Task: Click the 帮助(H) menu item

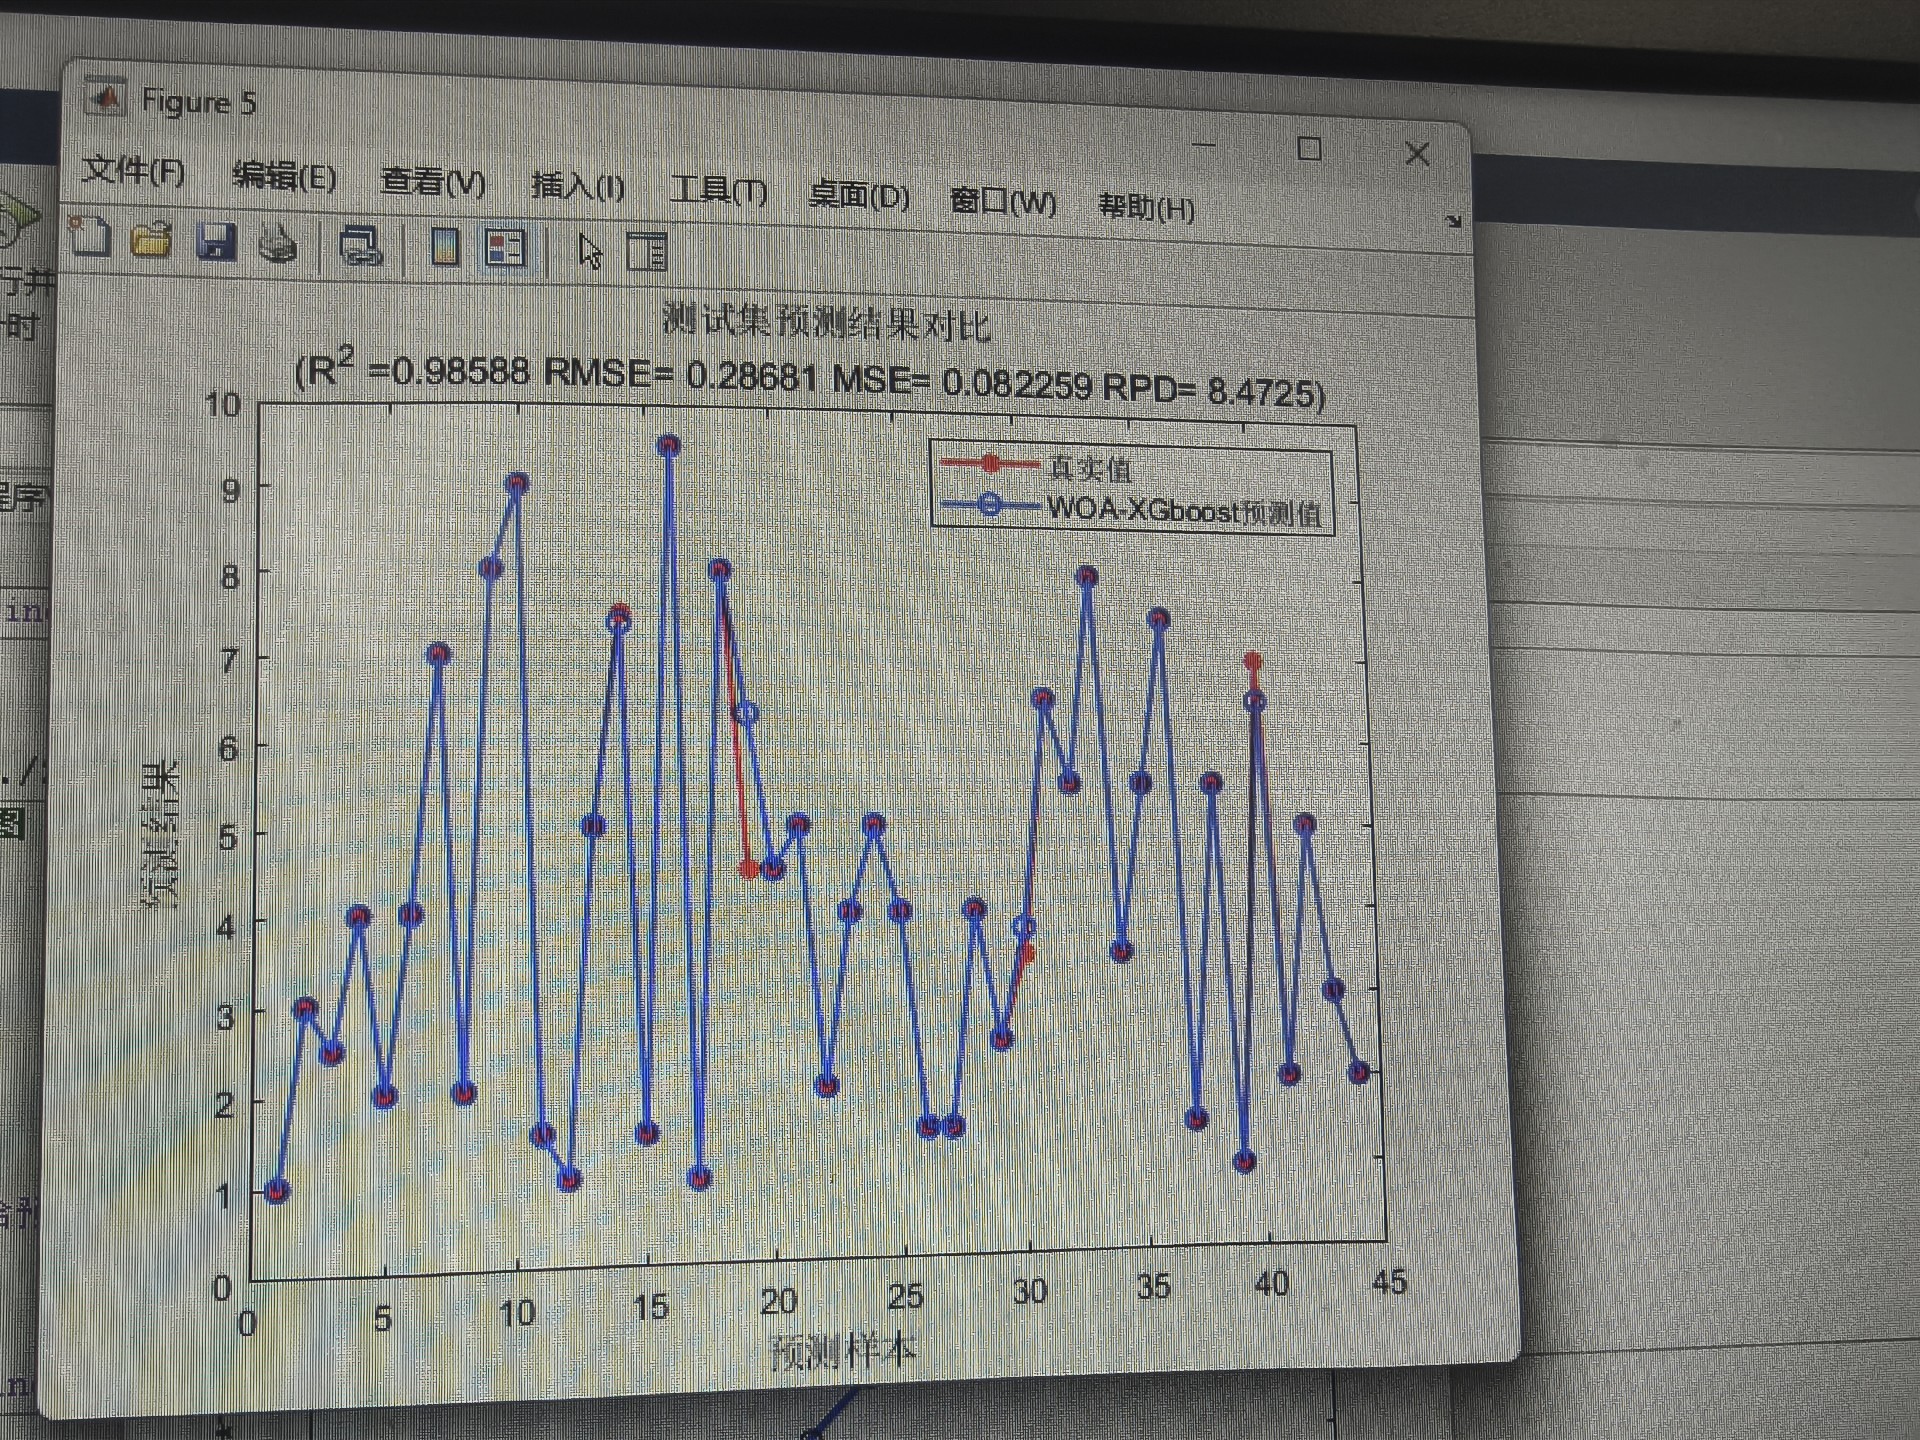Action: coord(1146,207)
